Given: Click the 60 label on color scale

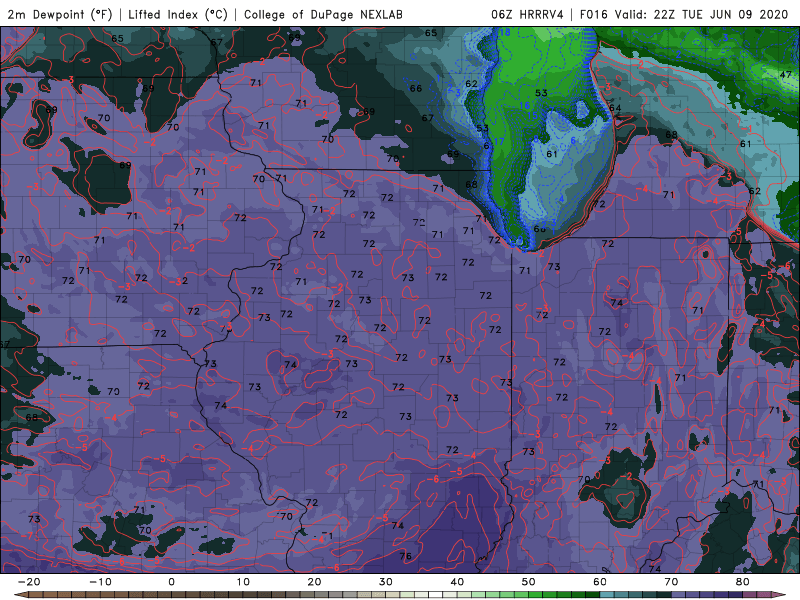Looking at the screenshot, I should (x=600, y=582).
